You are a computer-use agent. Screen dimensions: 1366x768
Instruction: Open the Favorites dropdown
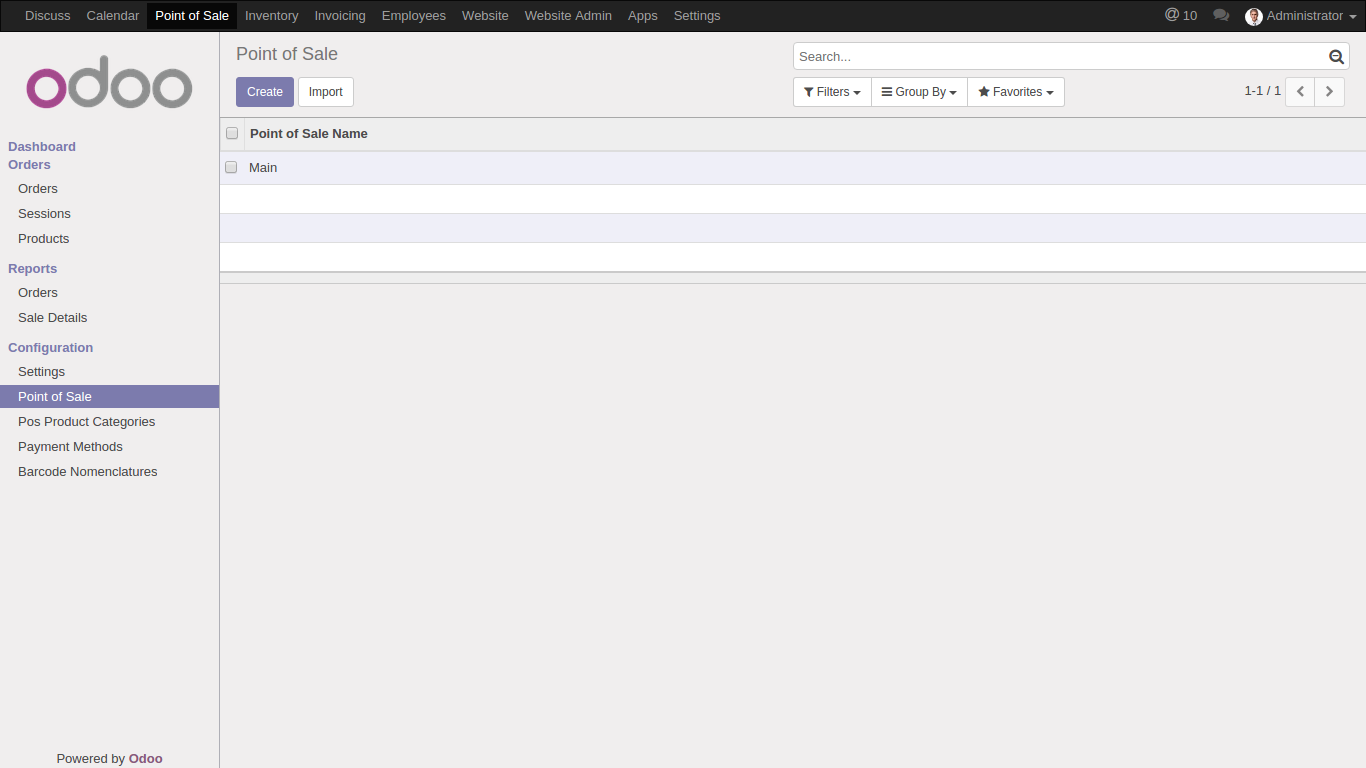coord(1016,92)
